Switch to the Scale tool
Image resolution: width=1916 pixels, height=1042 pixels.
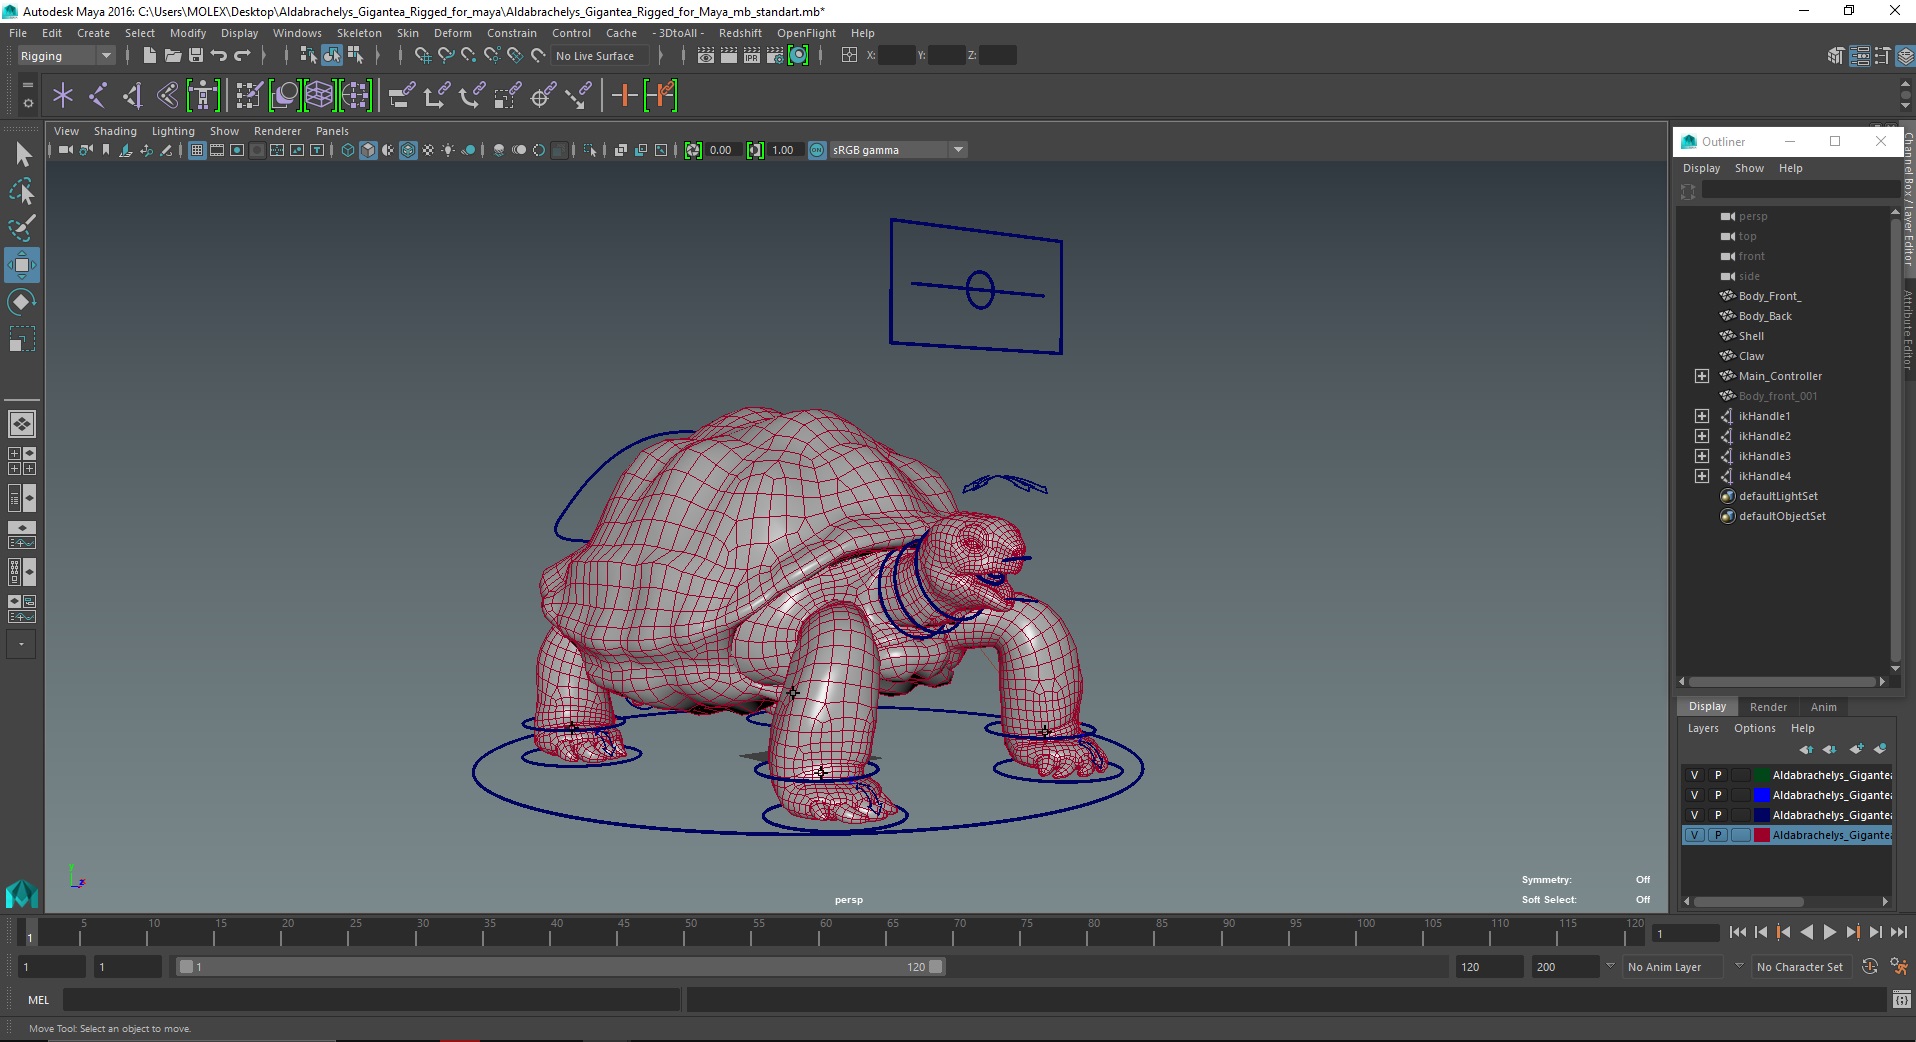(x=22, y=339)
